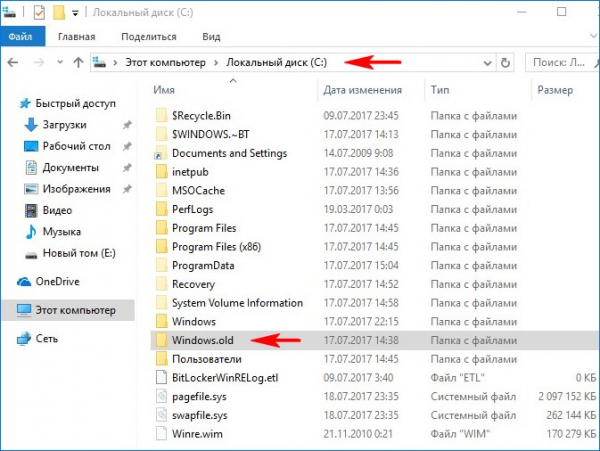
Task: Open the recent locations dropdown arrow
Action: coord(60,62)
